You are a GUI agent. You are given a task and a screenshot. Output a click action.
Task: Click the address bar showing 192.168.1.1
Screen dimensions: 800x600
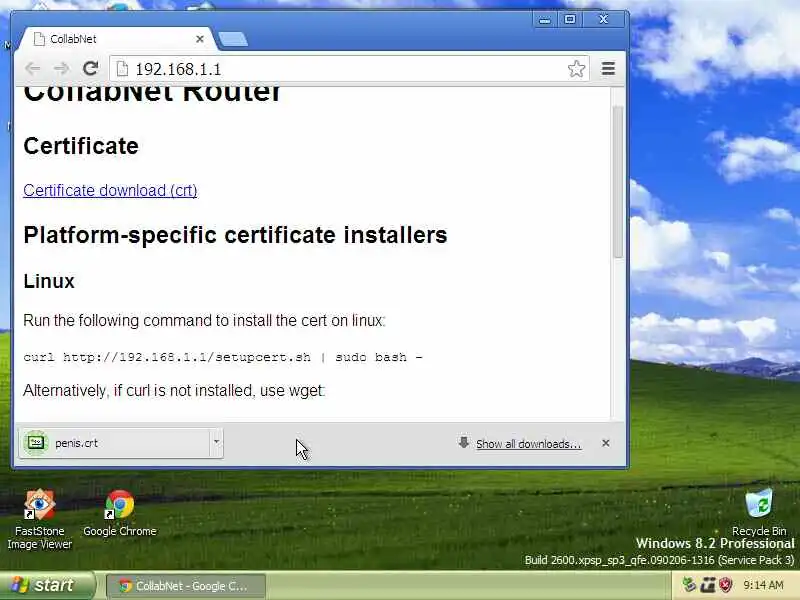[x=347, y=69]
